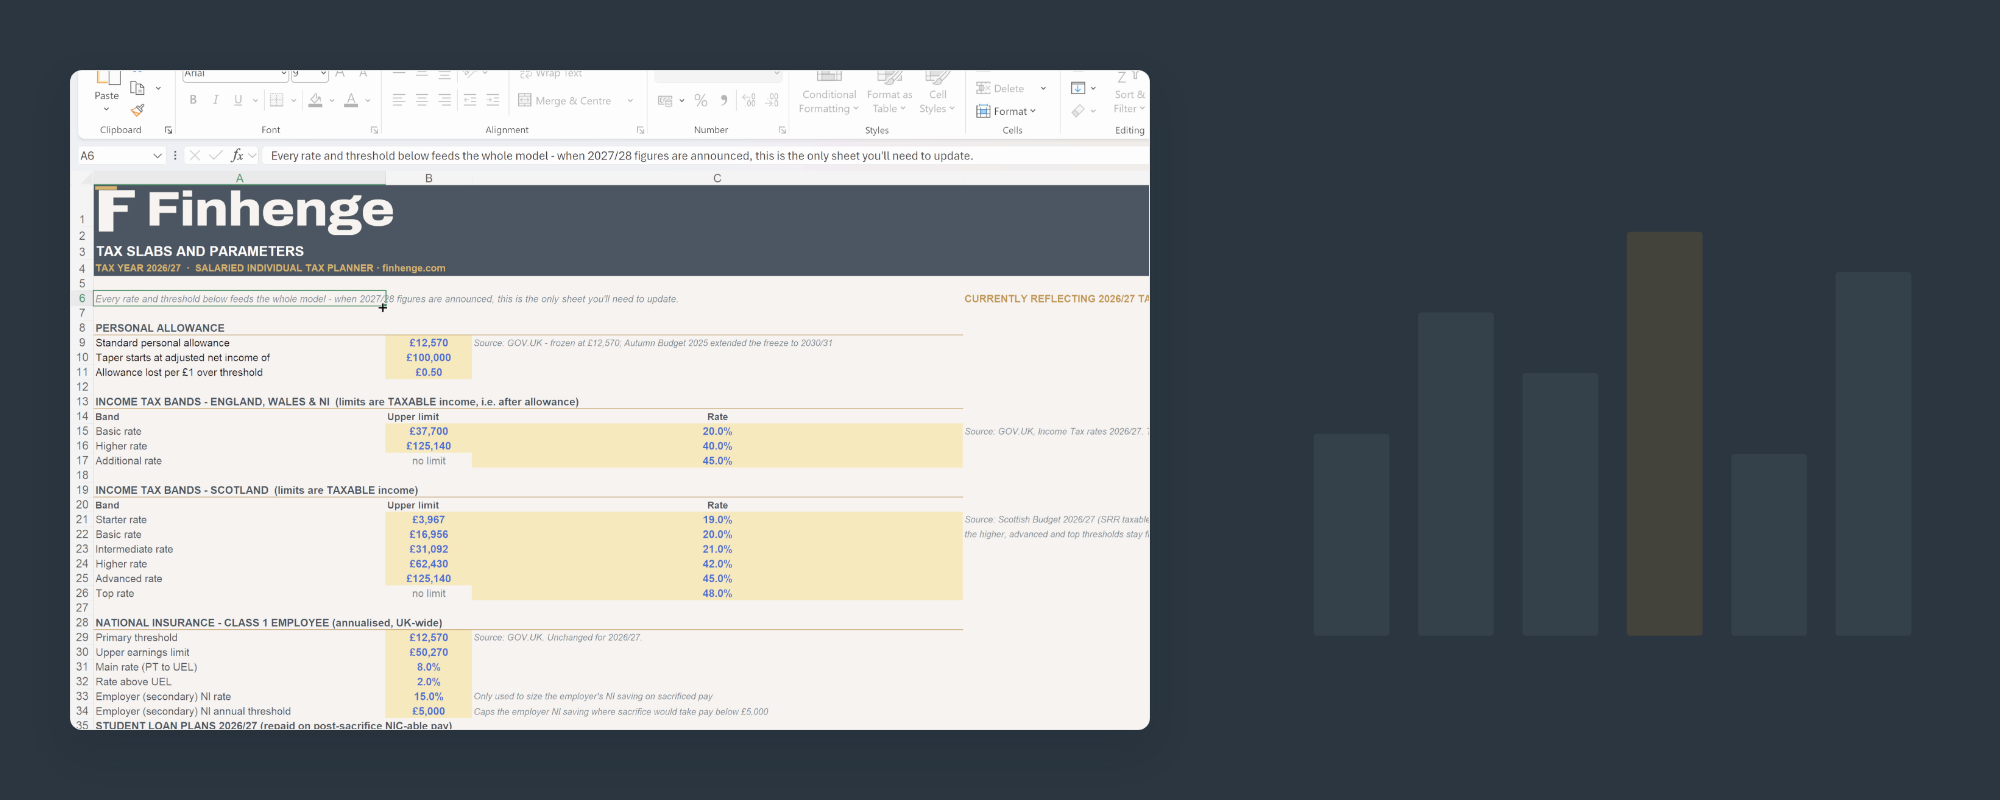Click the Format Painter brush icon
Image resolution: width=2000 pixels, height=800 pixels.
click(138, 110)
